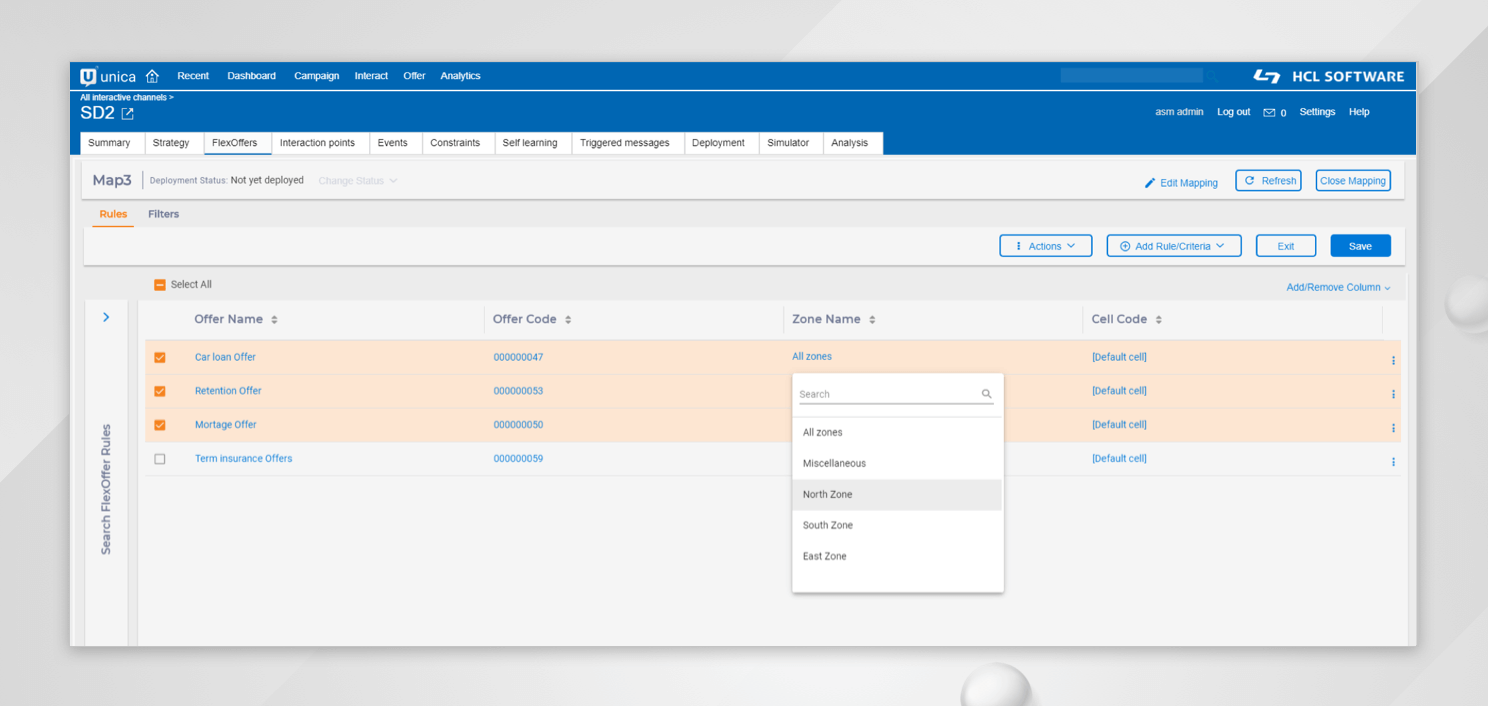Toggle the Select All checkbox
Viewport: 1488px width, 706px height.
pos(160,285)
